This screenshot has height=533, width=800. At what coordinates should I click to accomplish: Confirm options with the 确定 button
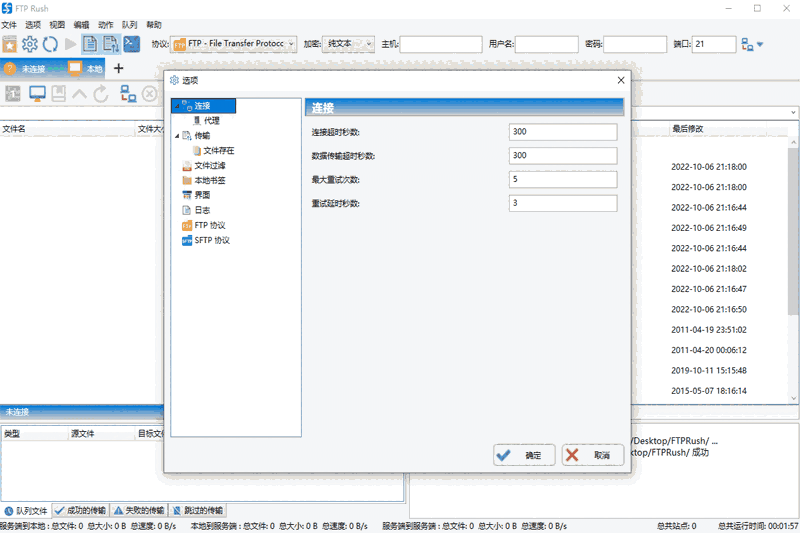point(524,455)
